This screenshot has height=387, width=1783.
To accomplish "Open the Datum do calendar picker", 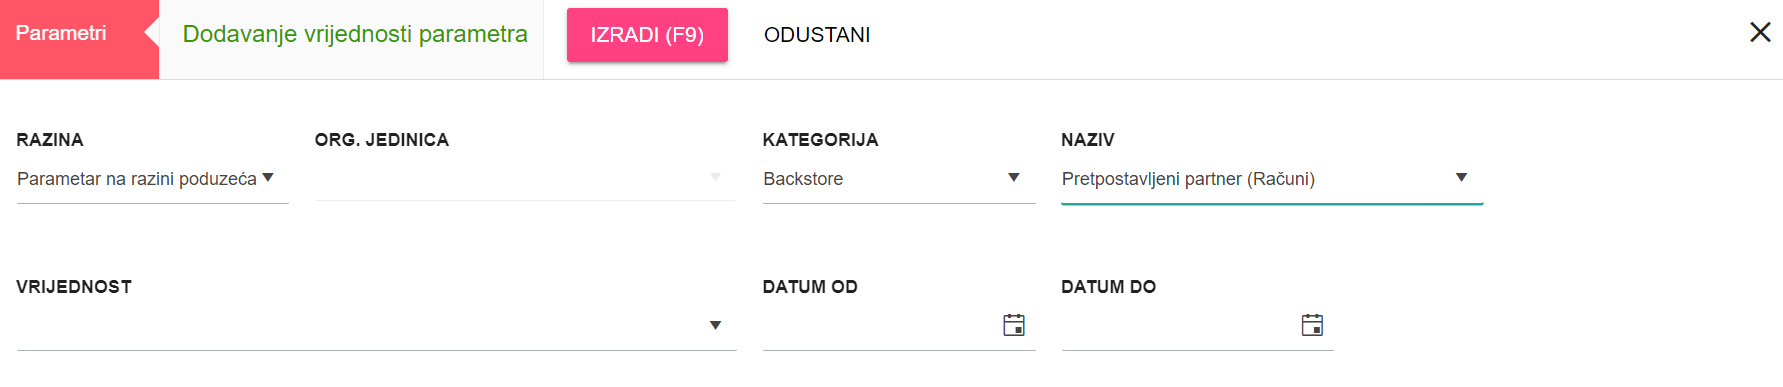I will [x=1312, y=325].
